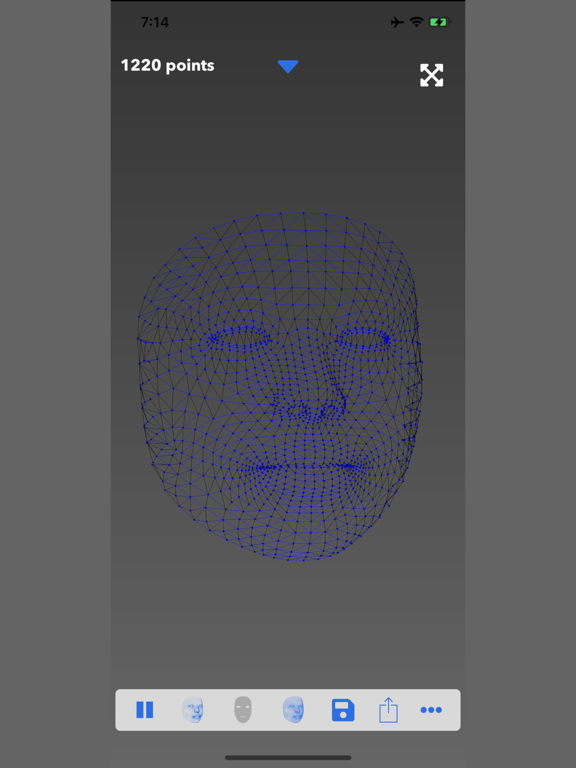Toggle fullscreen with the expand arrows icon
Image resolution: width=576 pixels, height=768 pixels.
432,75
